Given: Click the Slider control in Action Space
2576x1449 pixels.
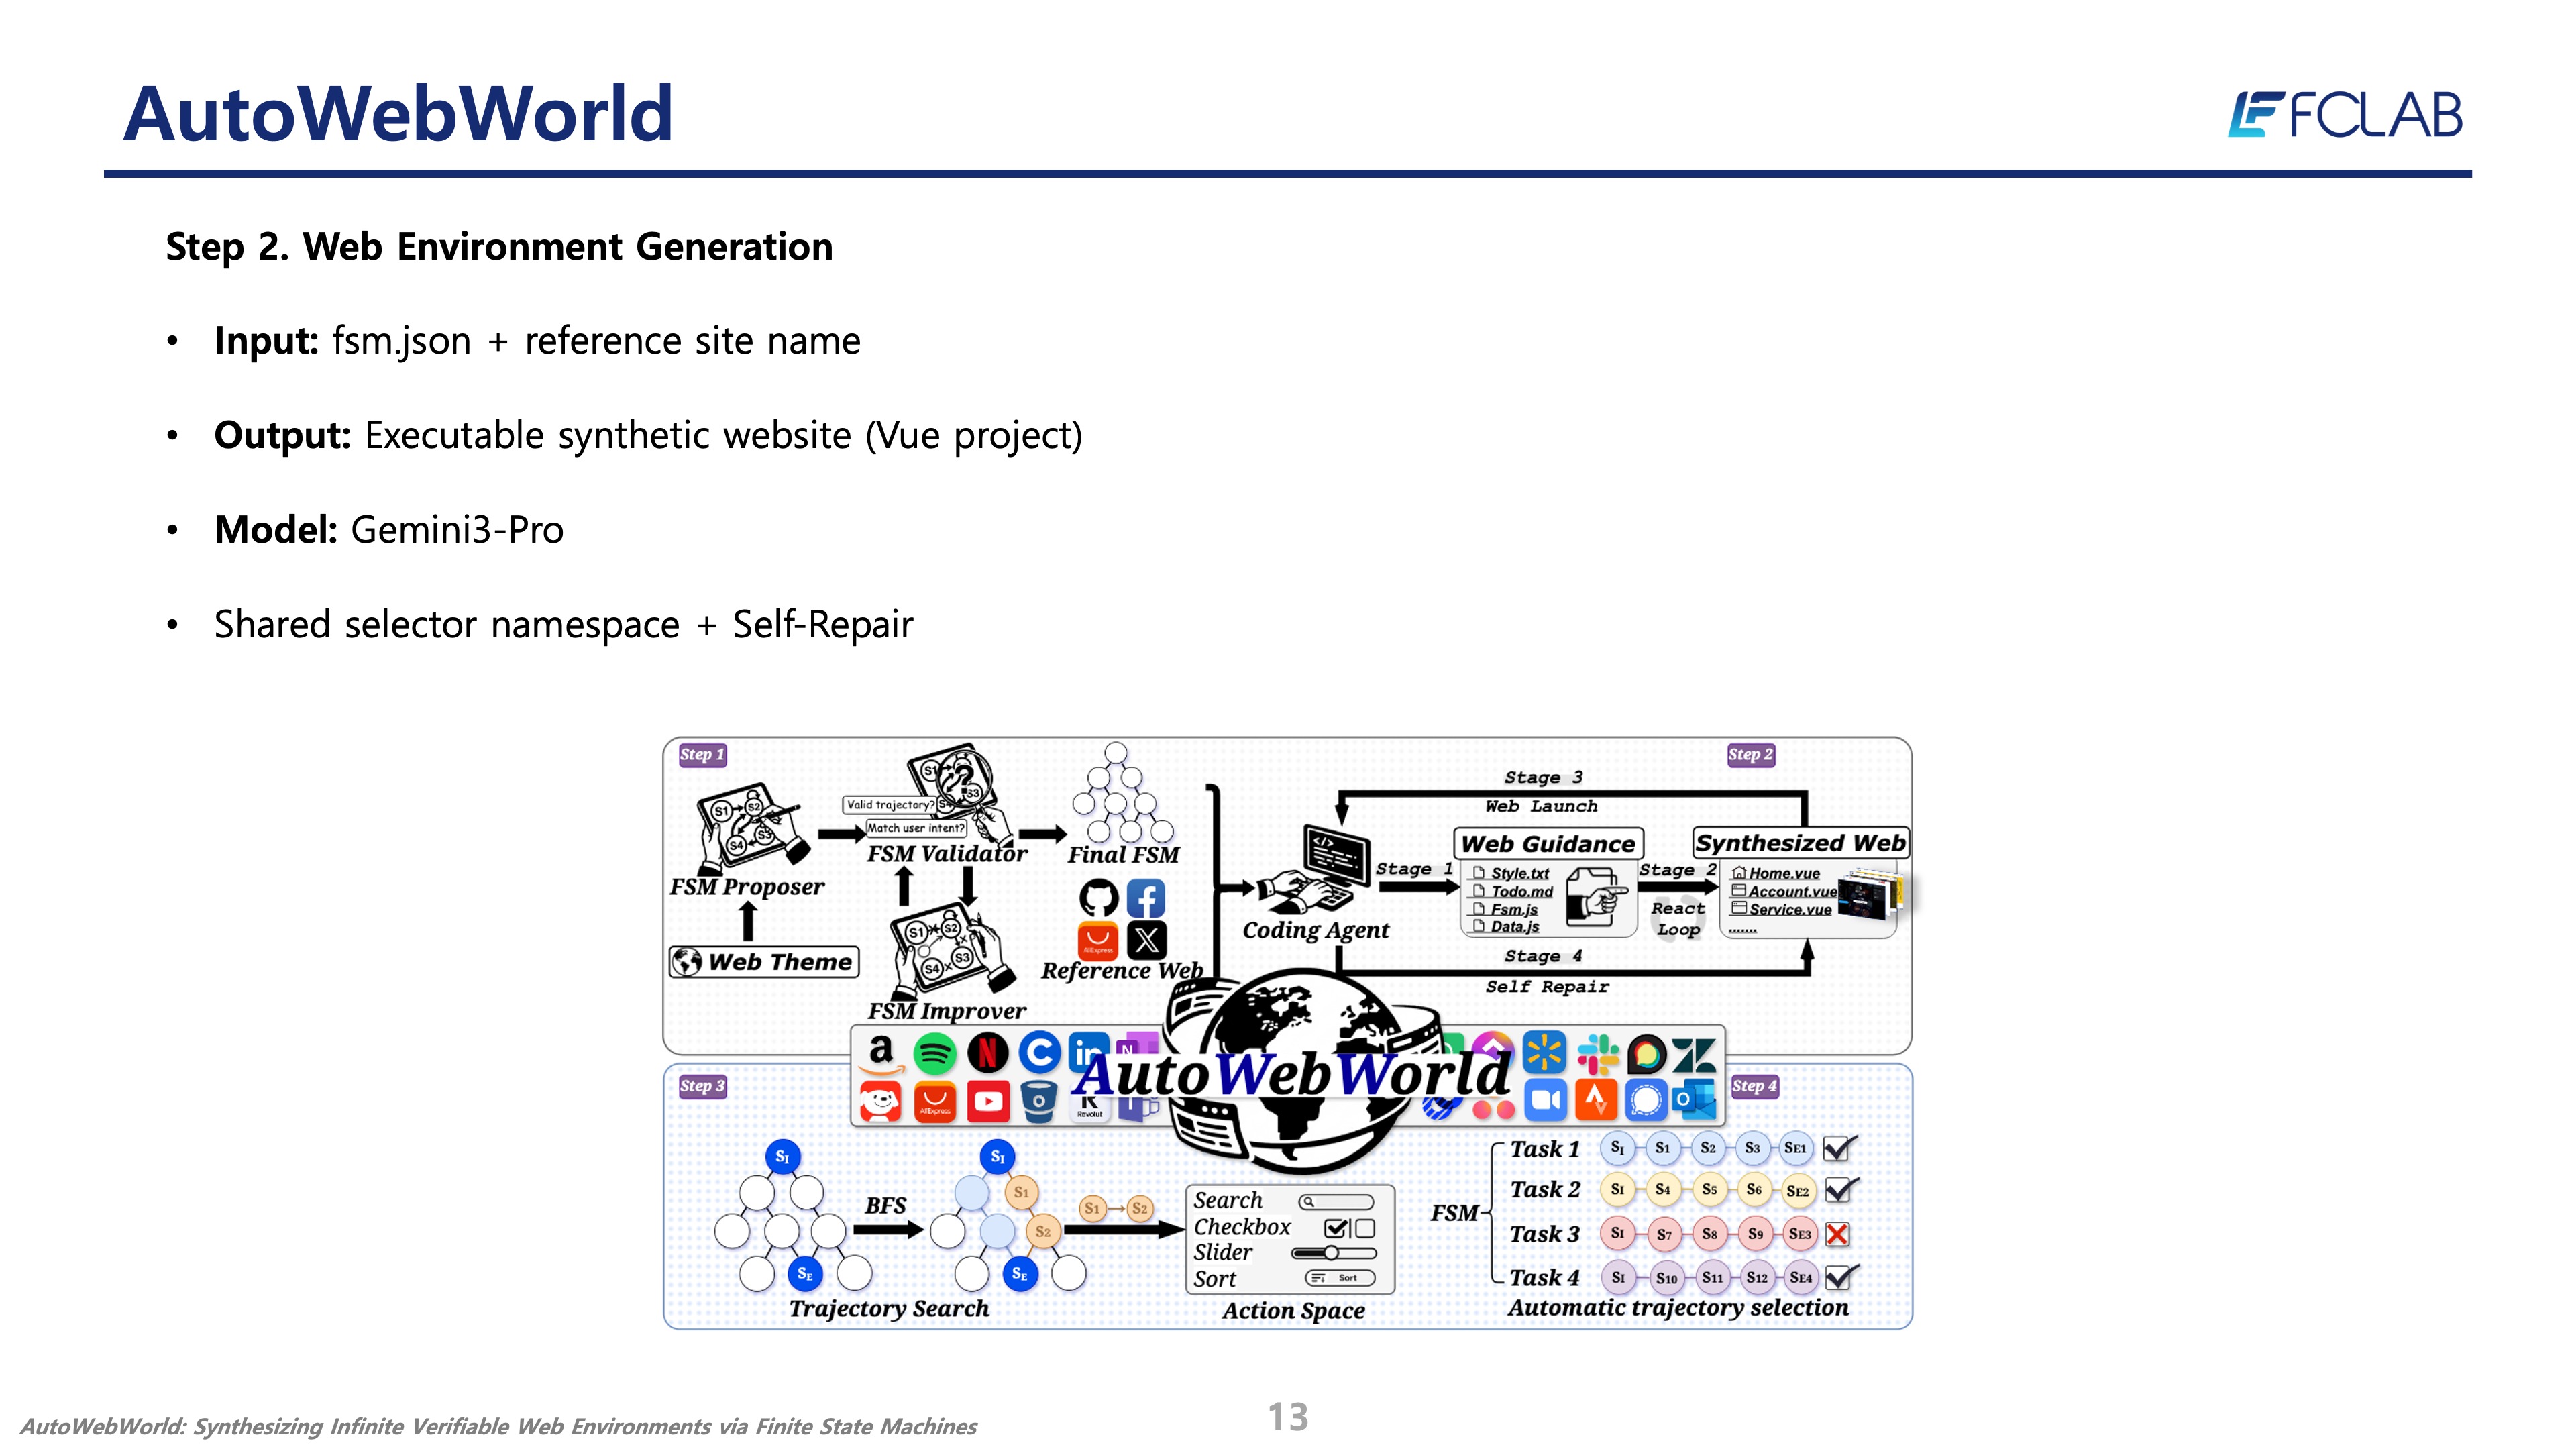Looking at the screenshot, I should [1333, 1253].
